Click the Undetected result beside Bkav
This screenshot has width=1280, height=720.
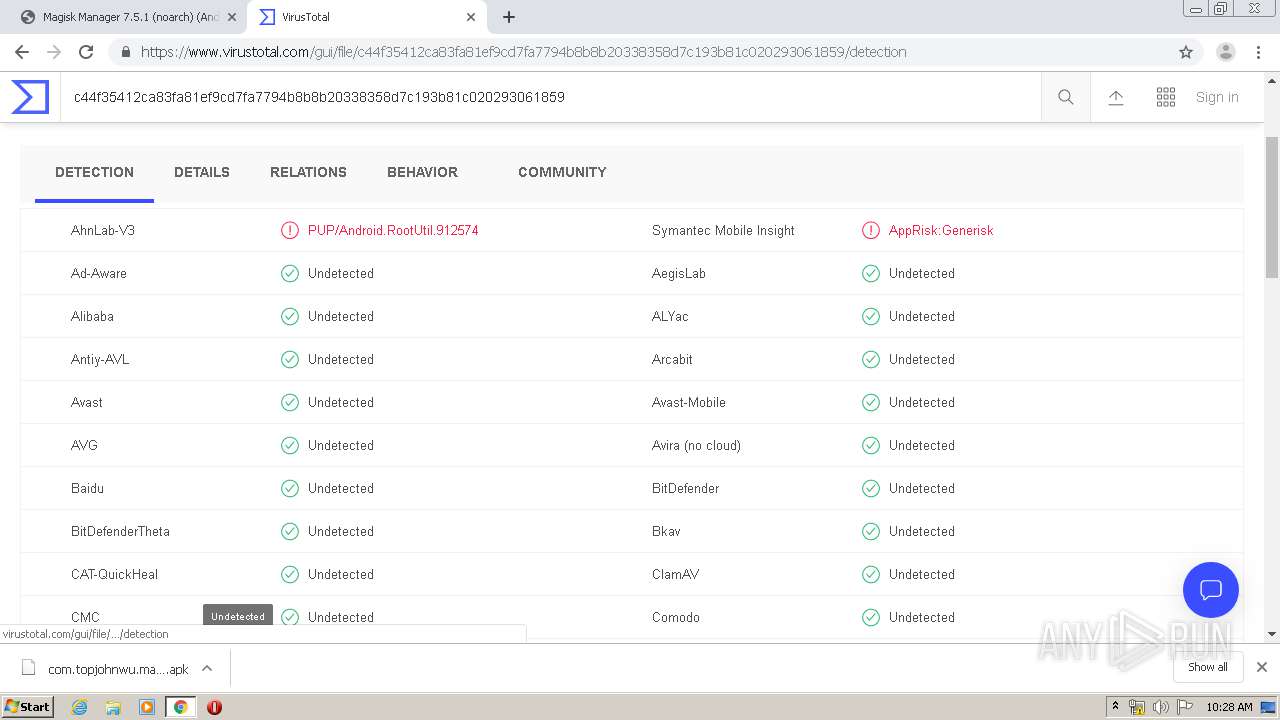(922, 531)
